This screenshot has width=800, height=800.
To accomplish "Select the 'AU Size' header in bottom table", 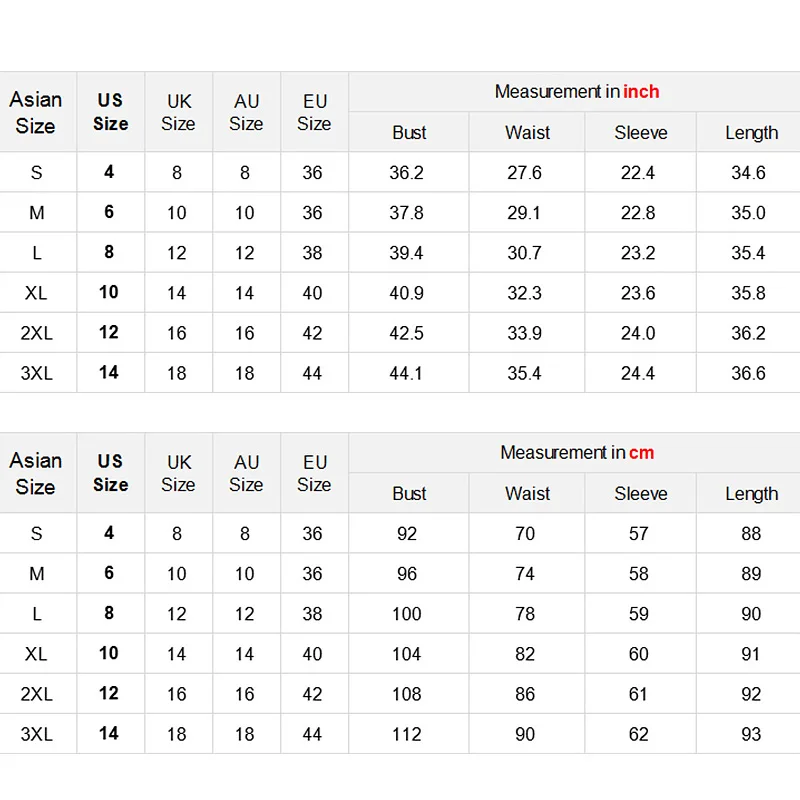I will click(x=246, y=473).
